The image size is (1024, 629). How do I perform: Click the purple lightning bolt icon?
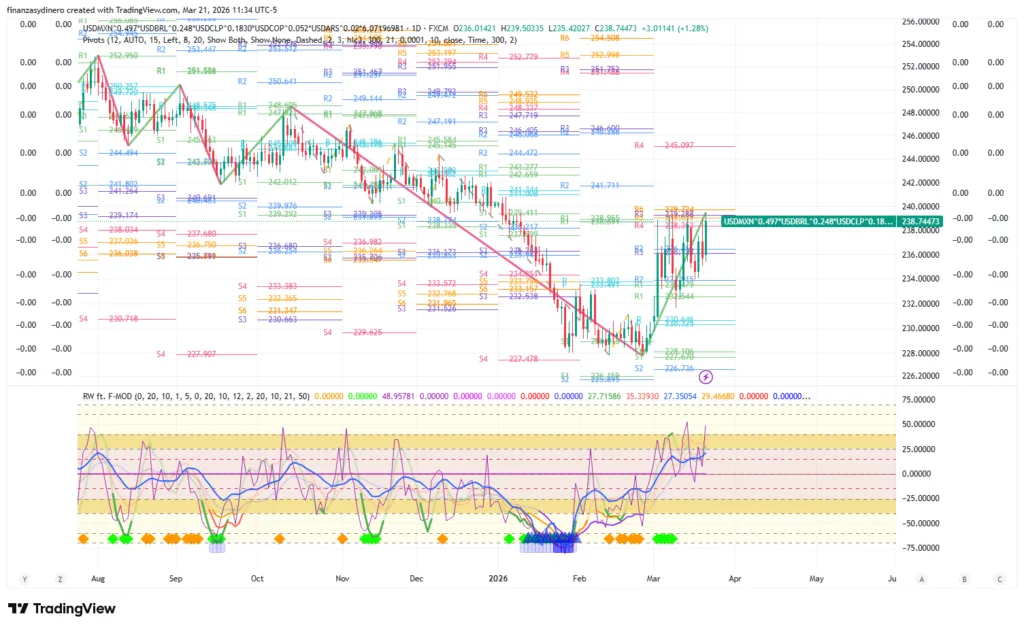pyautogui.click(x=706, y=377)
